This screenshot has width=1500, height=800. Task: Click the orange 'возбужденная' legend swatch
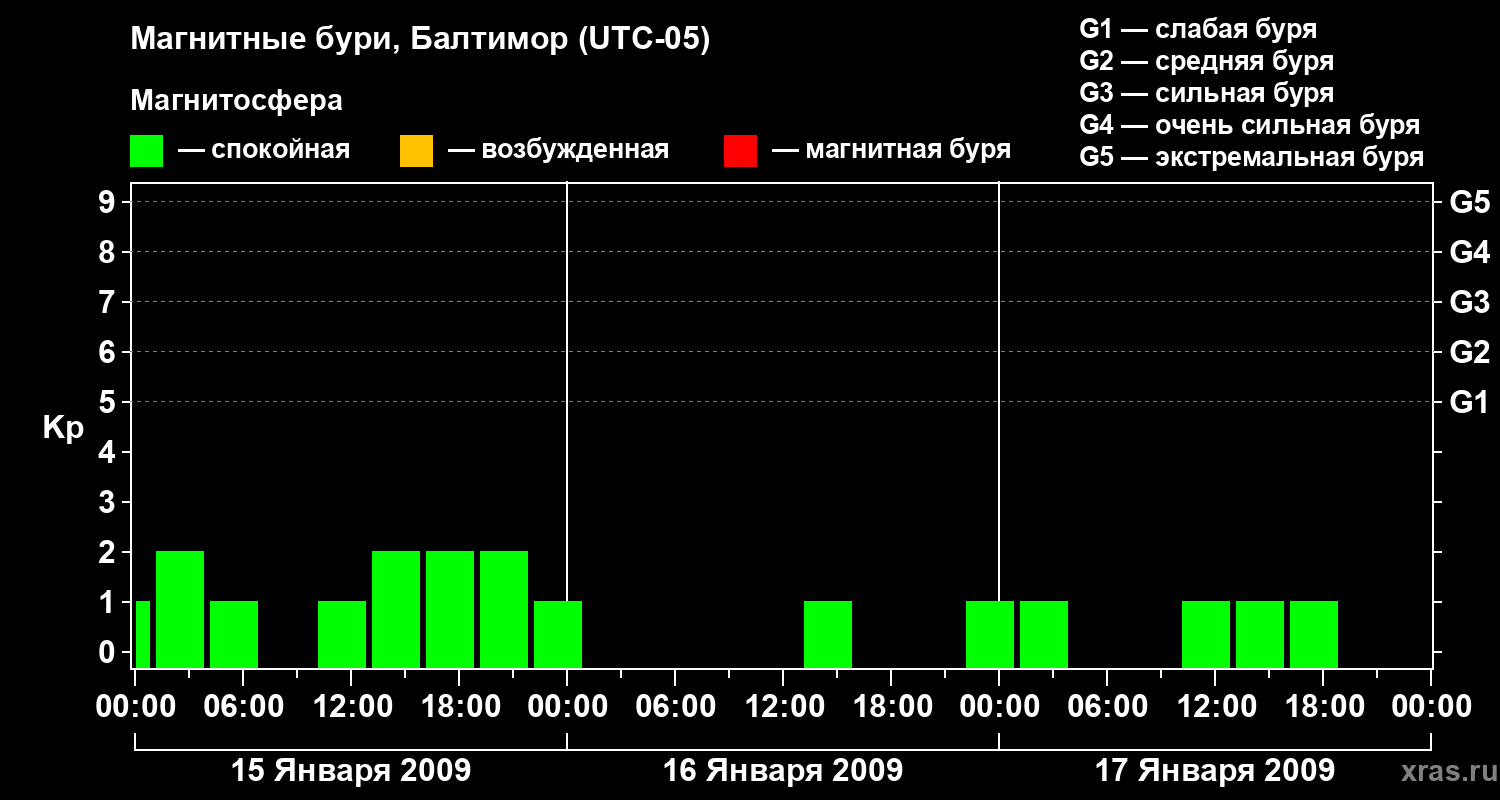(416, 151)
